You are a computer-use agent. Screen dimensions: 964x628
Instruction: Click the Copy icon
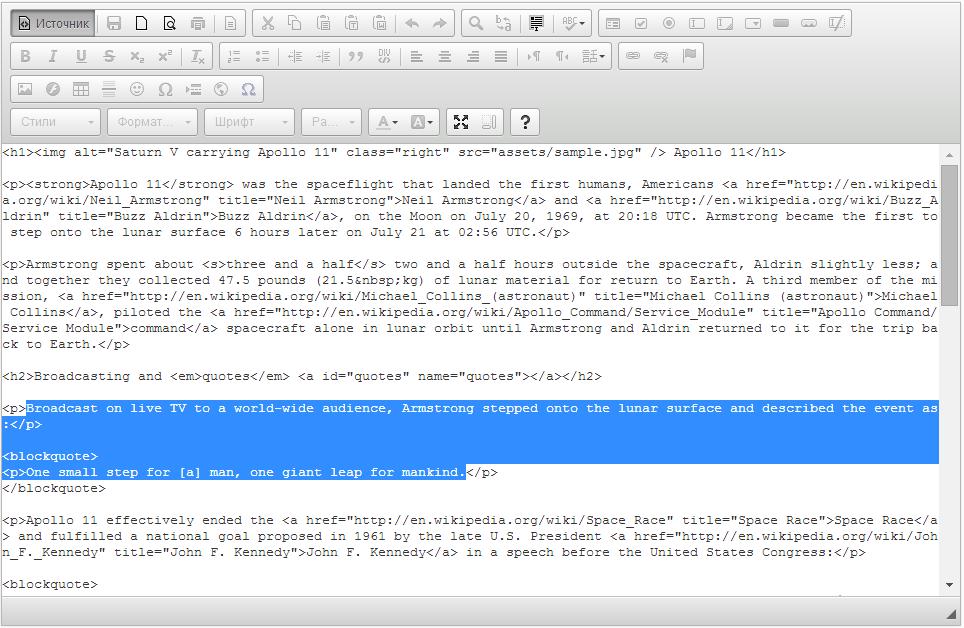point(295,23)
